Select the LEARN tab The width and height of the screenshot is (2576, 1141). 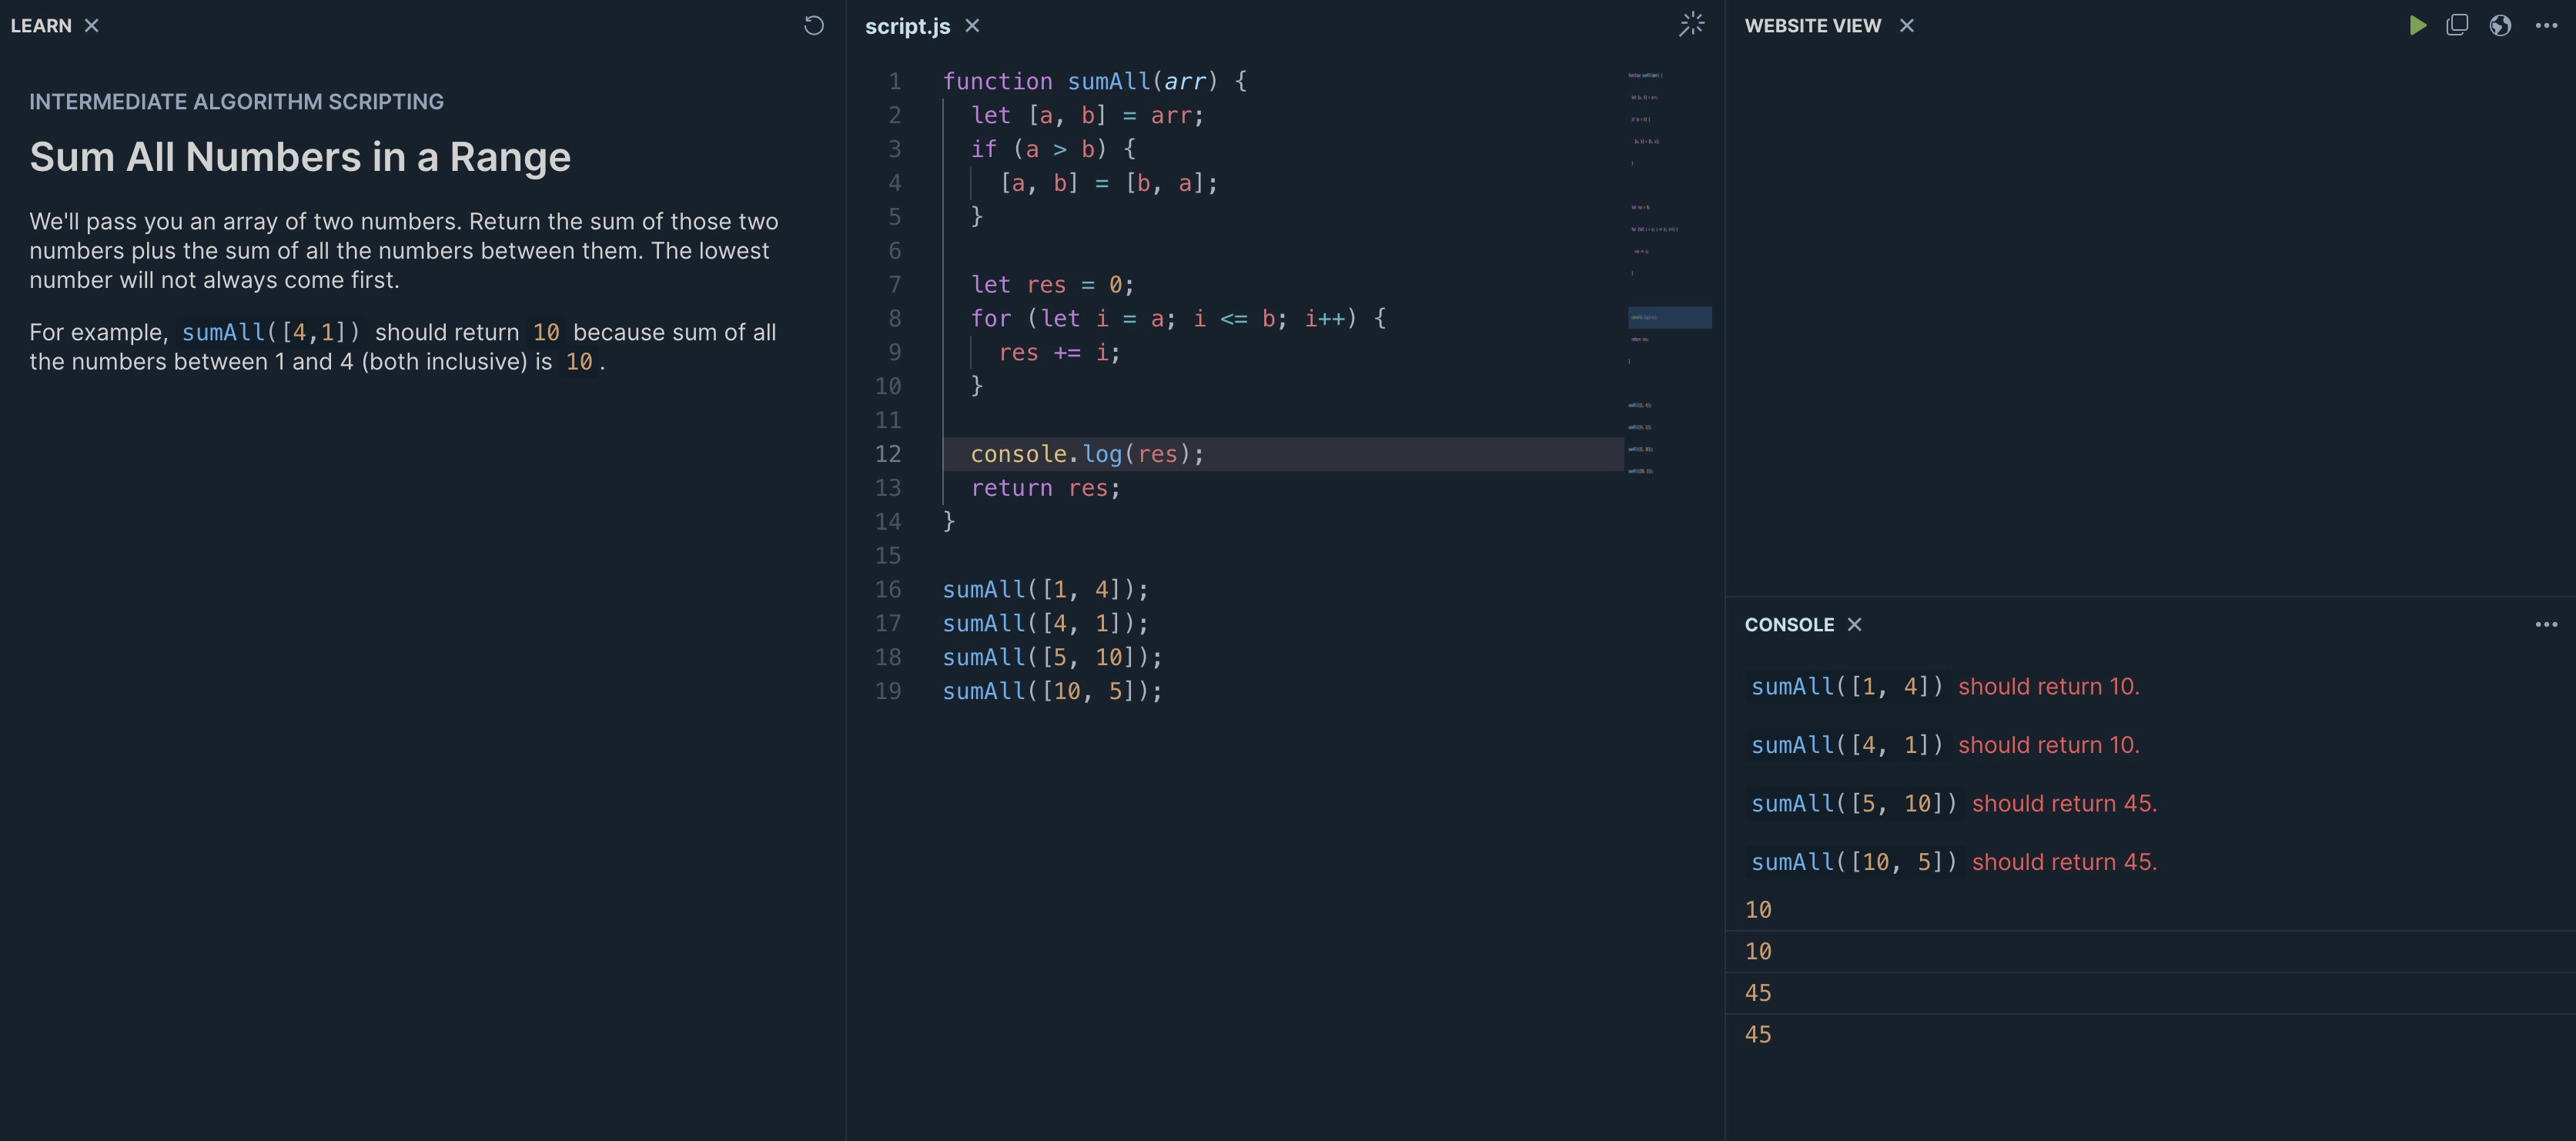pyautogui.click(x=41, y=25)
